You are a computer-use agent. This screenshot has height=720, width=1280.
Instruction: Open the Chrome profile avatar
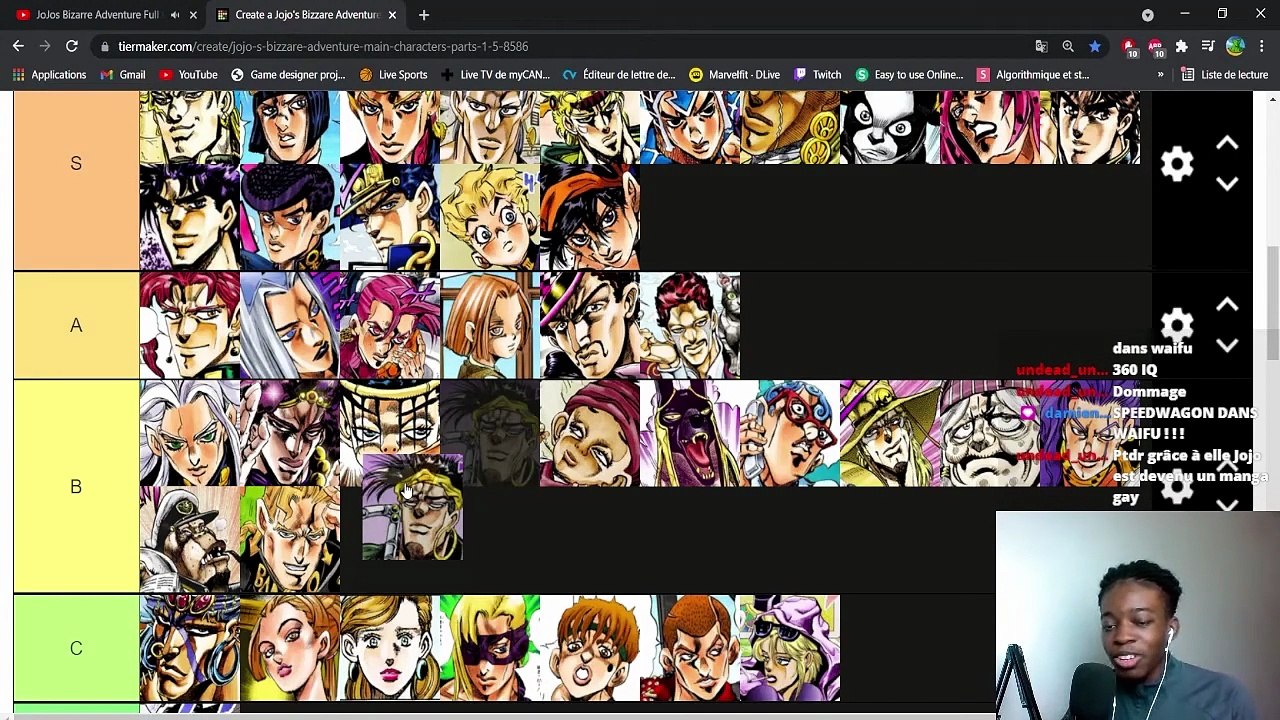(1235, 46)
